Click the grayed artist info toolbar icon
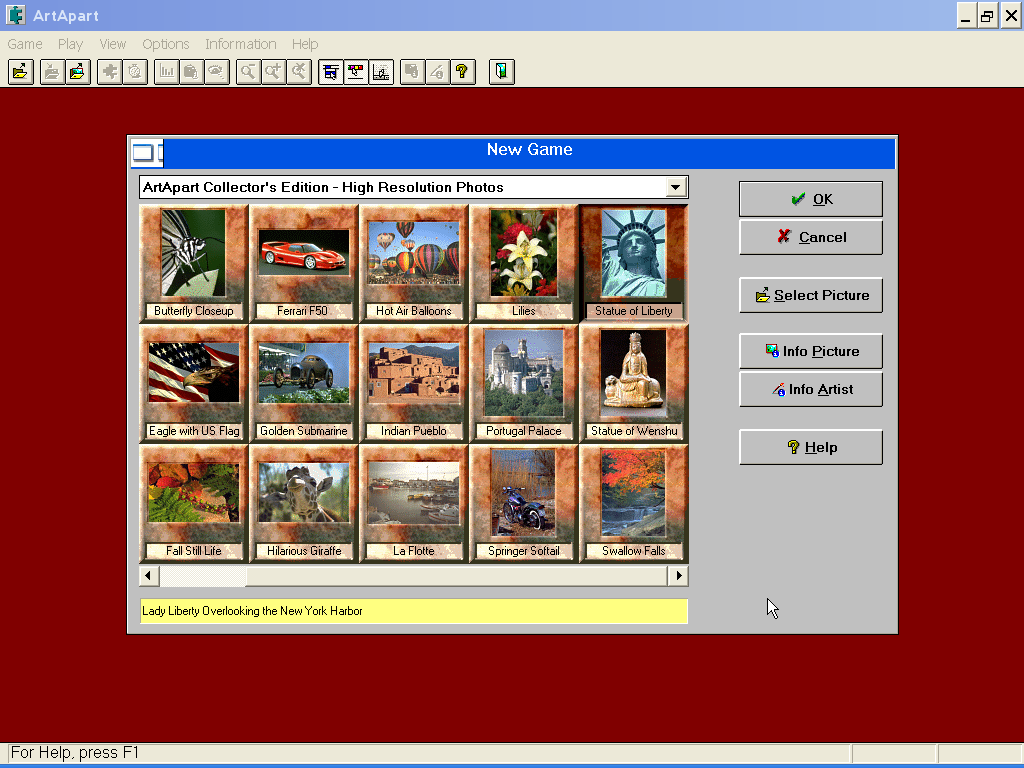This screenshot has width=1024, height=768. pos(437,71)
